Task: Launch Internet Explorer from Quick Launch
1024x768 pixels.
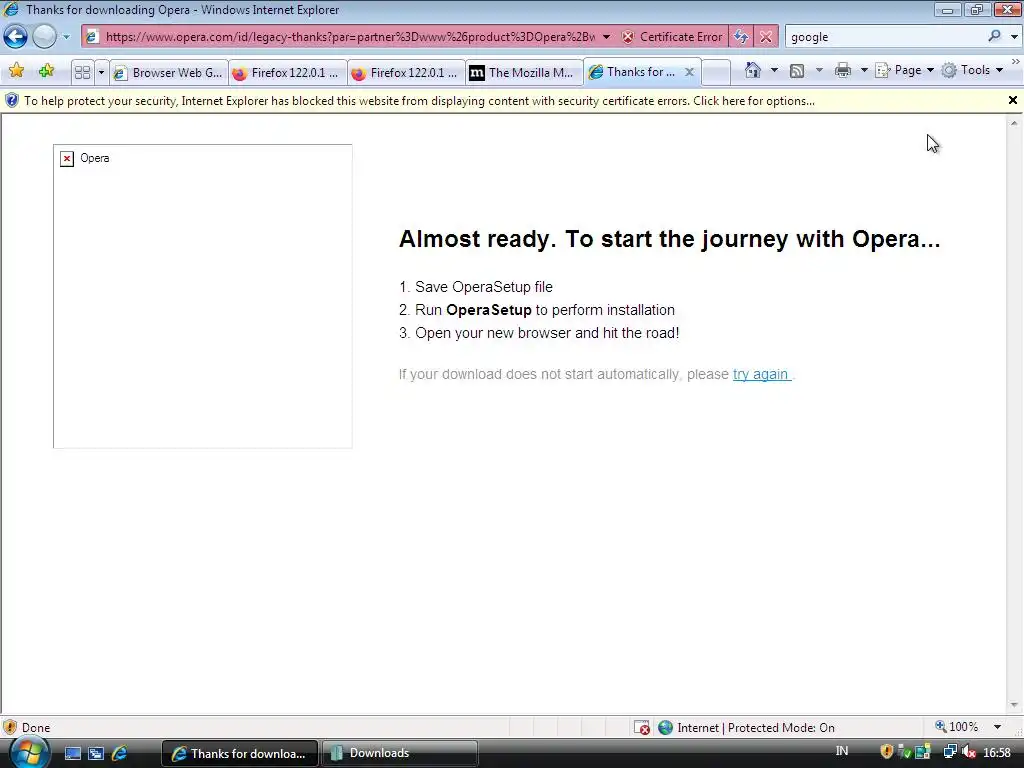Action: point(120,754)
